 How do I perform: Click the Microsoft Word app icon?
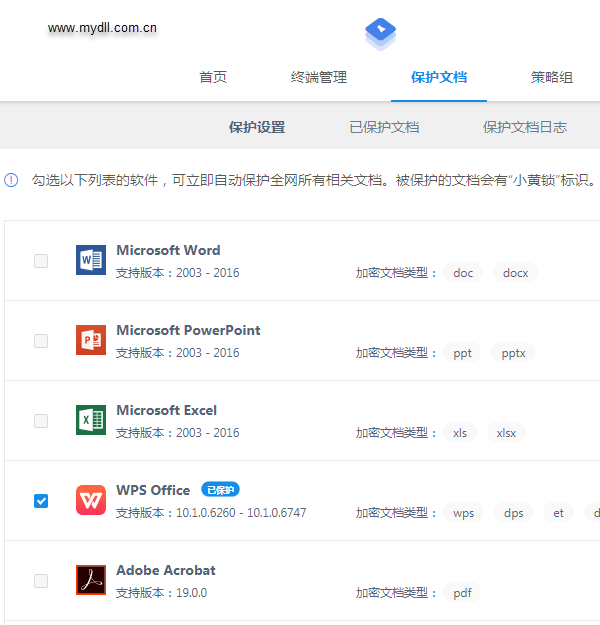pos(91,260)
